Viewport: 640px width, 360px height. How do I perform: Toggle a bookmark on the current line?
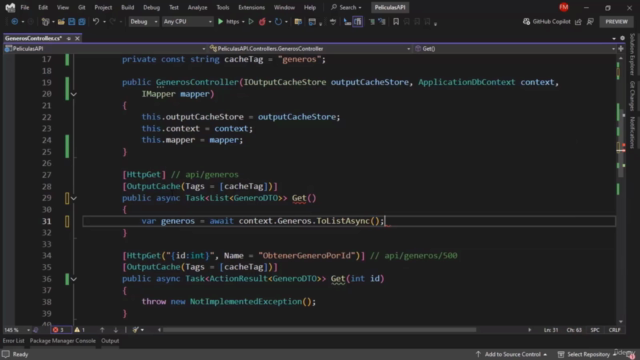396,22
